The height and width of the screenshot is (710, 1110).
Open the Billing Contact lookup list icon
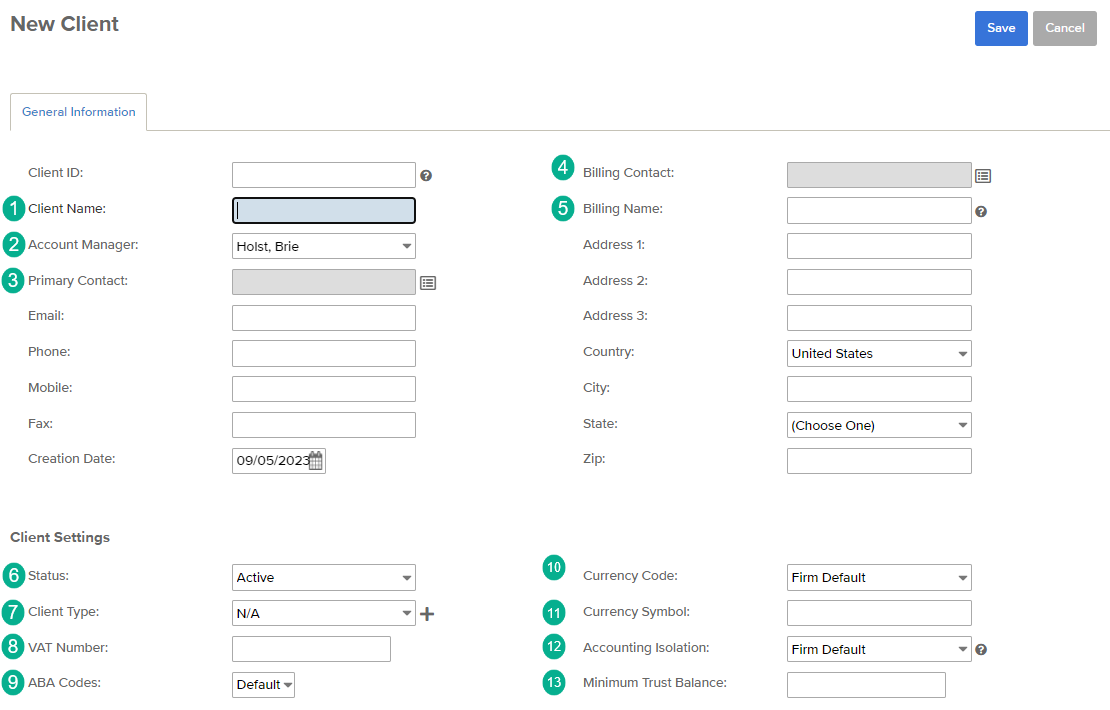click(x=983, y=176)
